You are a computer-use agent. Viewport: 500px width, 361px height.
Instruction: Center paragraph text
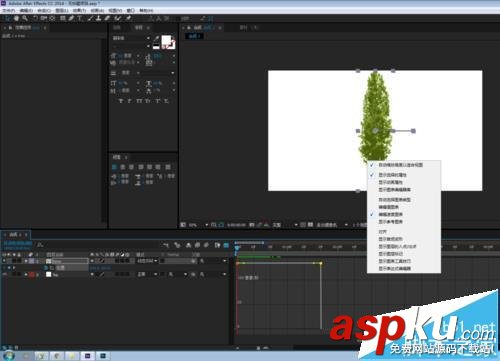point(123,167)
